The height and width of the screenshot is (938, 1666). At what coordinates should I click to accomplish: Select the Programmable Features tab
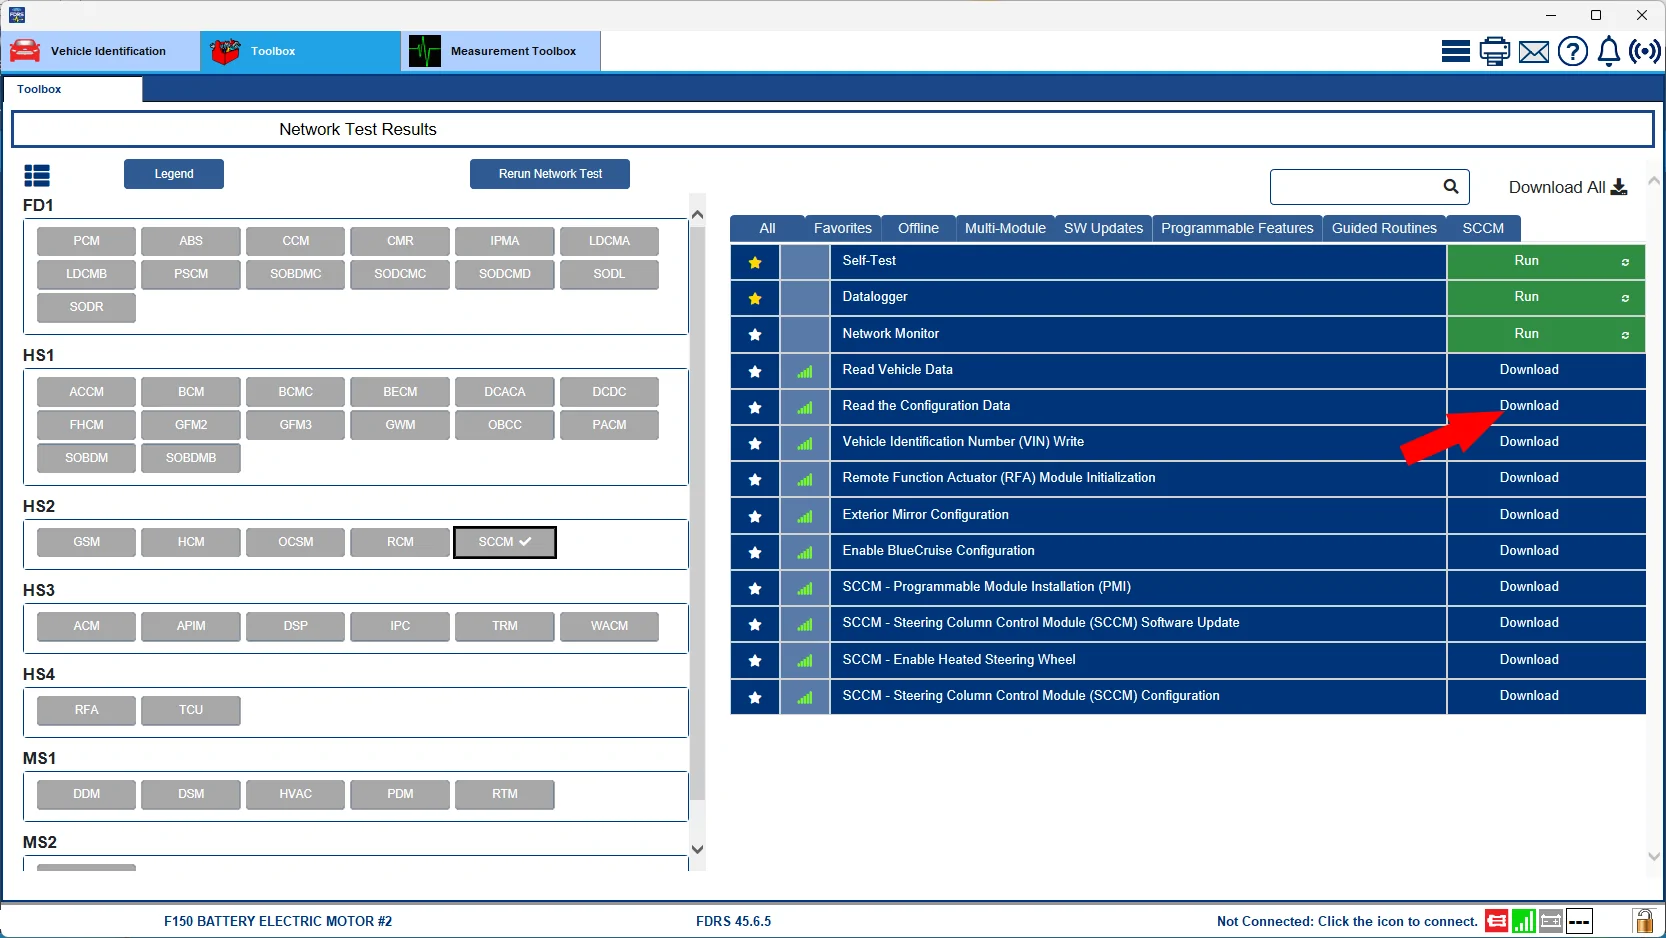[x=1237, y=228]
